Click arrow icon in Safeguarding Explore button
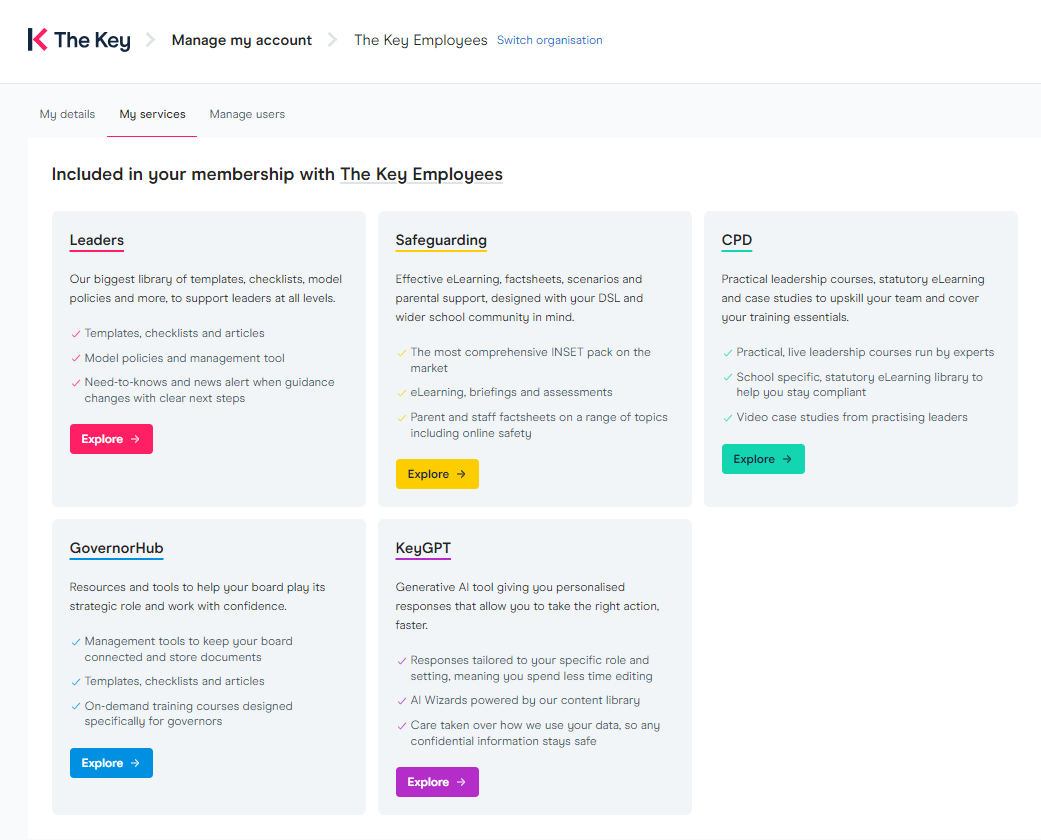Image resolution: width=1041 pixels, height=840 pixels. point(461,474)
